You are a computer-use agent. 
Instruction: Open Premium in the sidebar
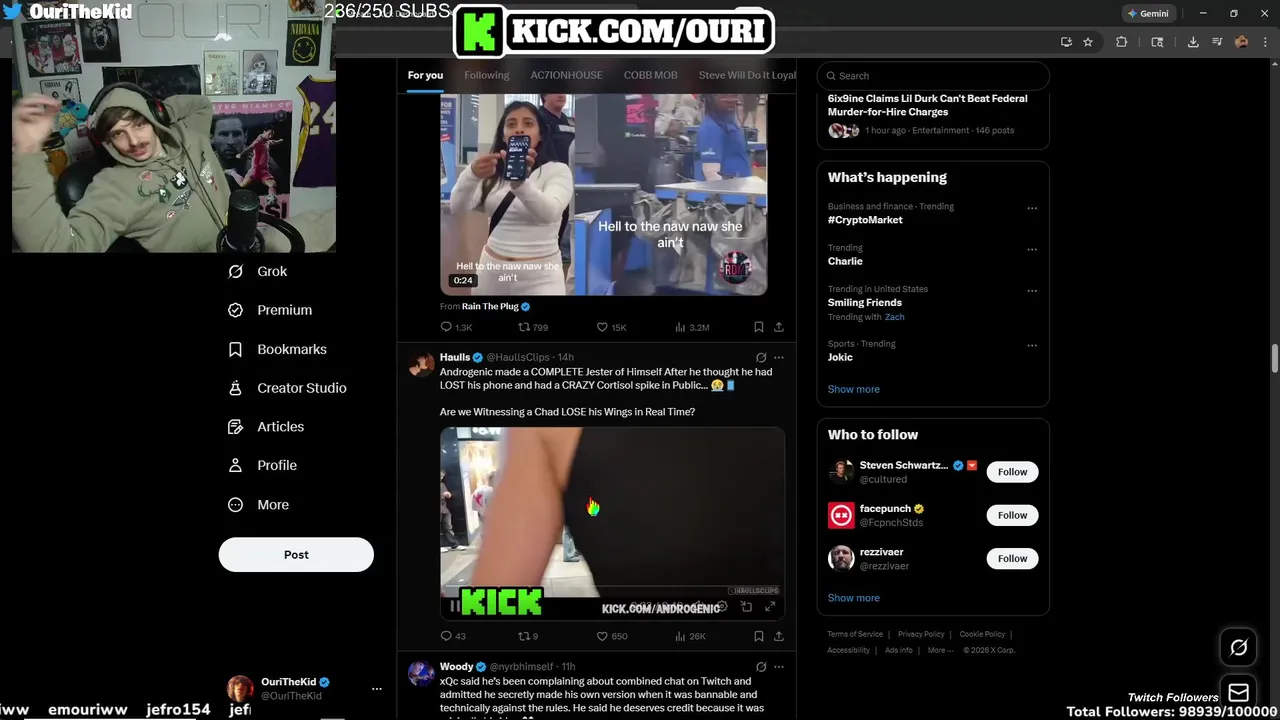coord(270,310)
